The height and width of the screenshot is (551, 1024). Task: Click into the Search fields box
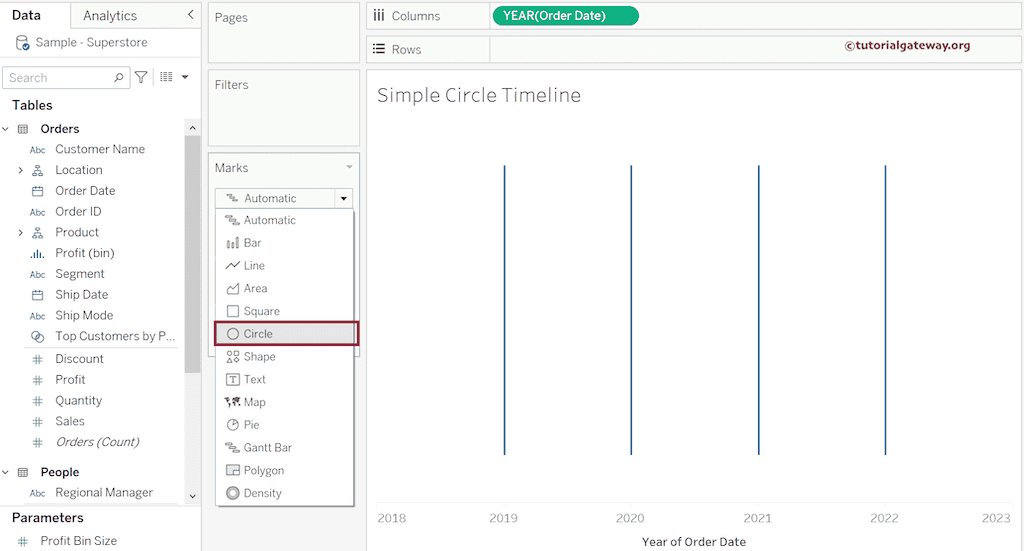click(x=60, y=77)
